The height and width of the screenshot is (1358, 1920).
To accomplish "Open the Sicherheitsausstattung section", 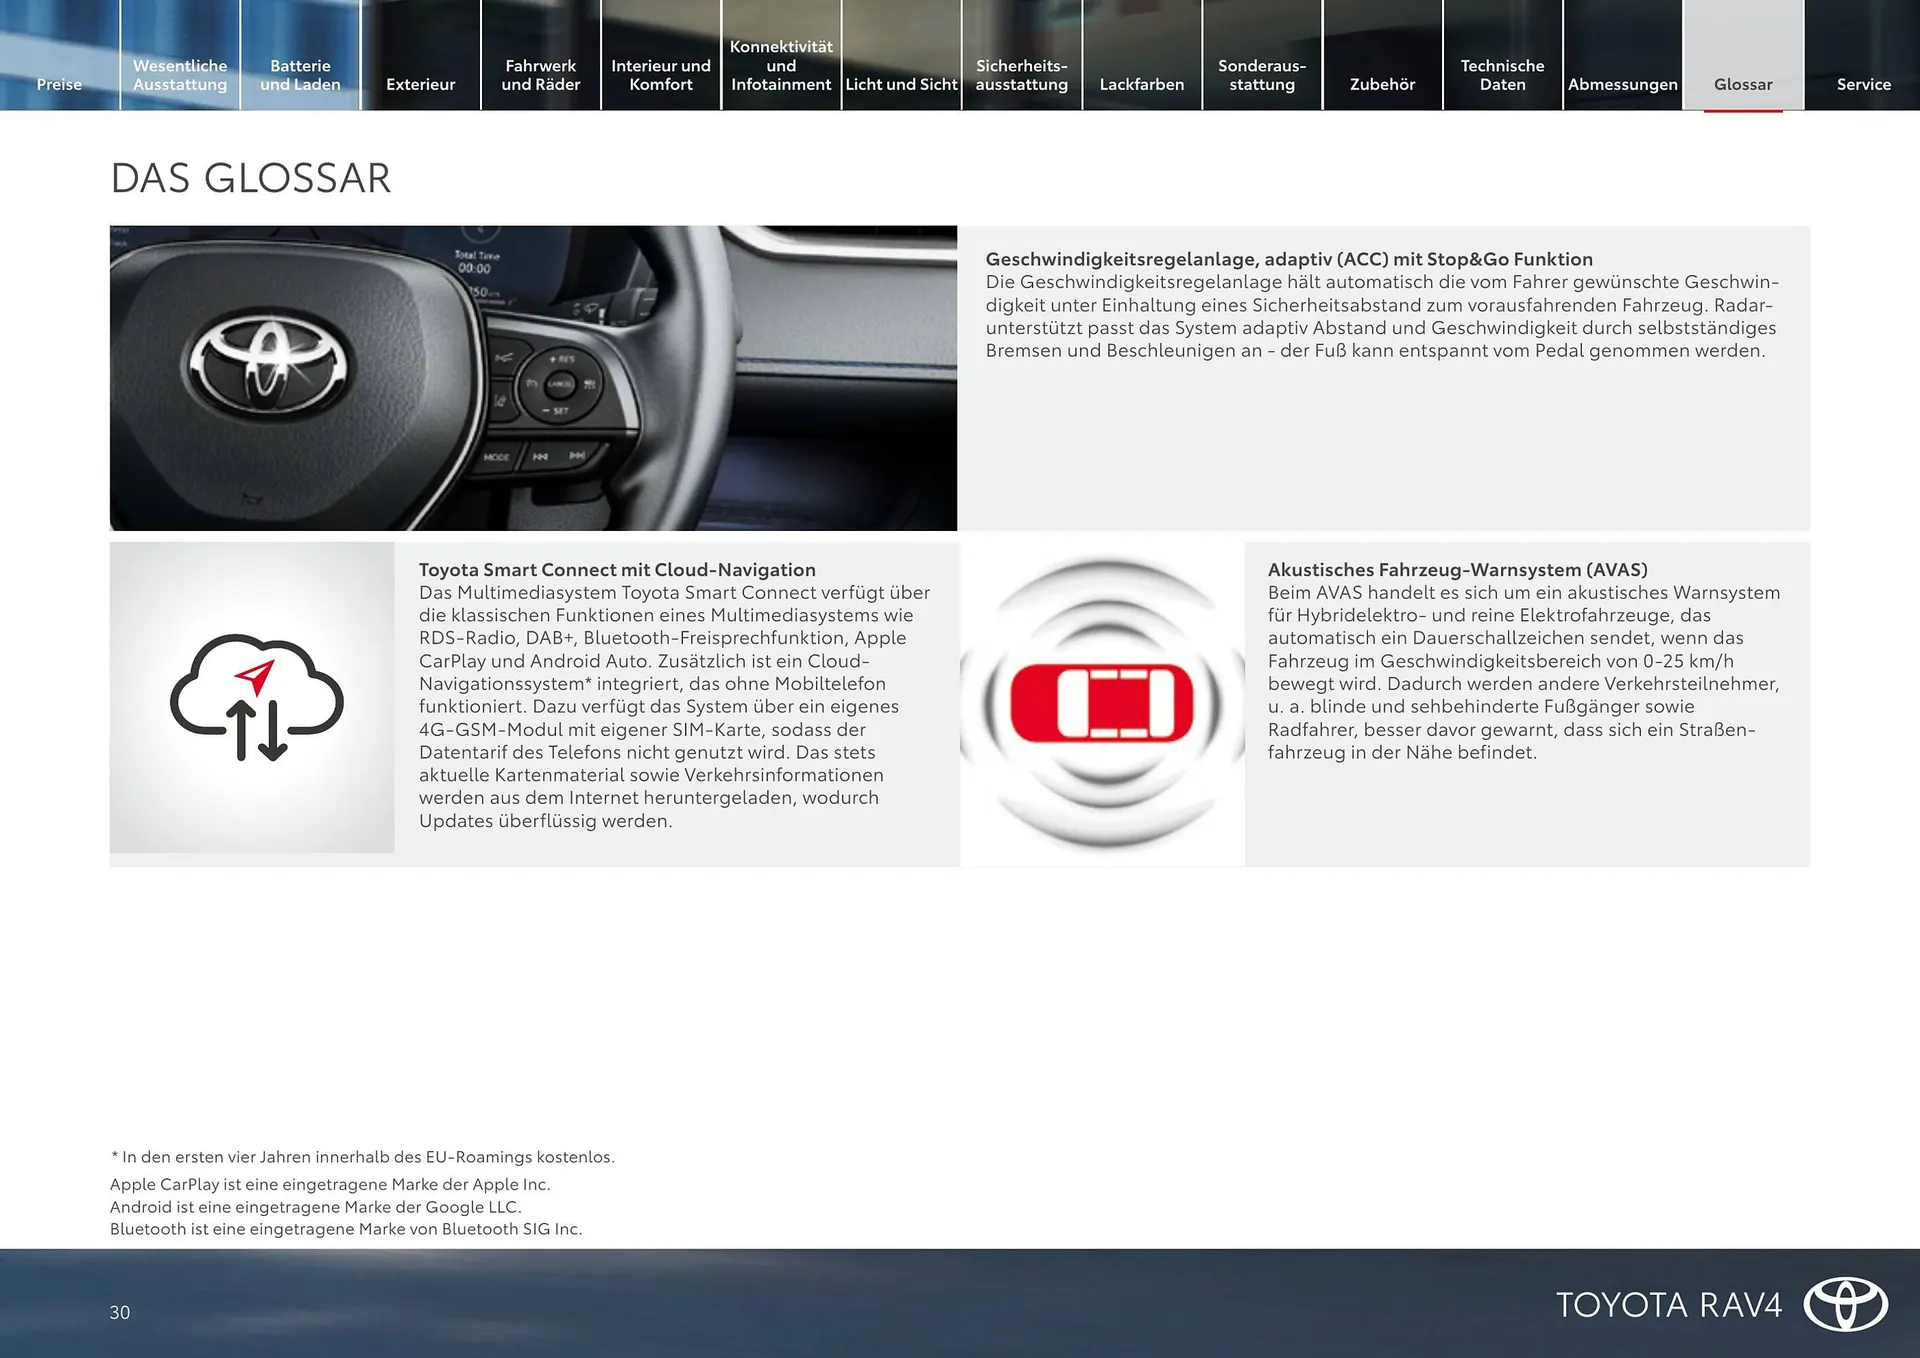I will [1021, 75].
